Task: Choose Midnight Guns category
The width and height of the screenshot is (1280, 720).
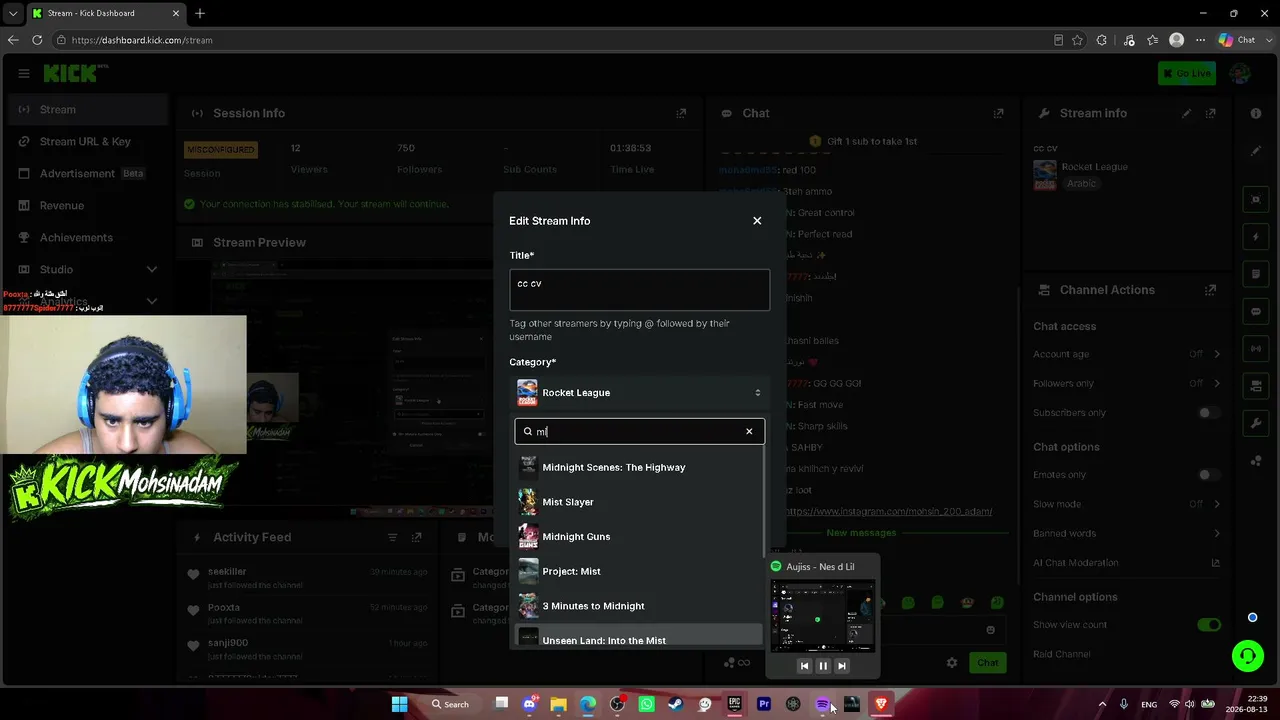Action: click(639, 537)
